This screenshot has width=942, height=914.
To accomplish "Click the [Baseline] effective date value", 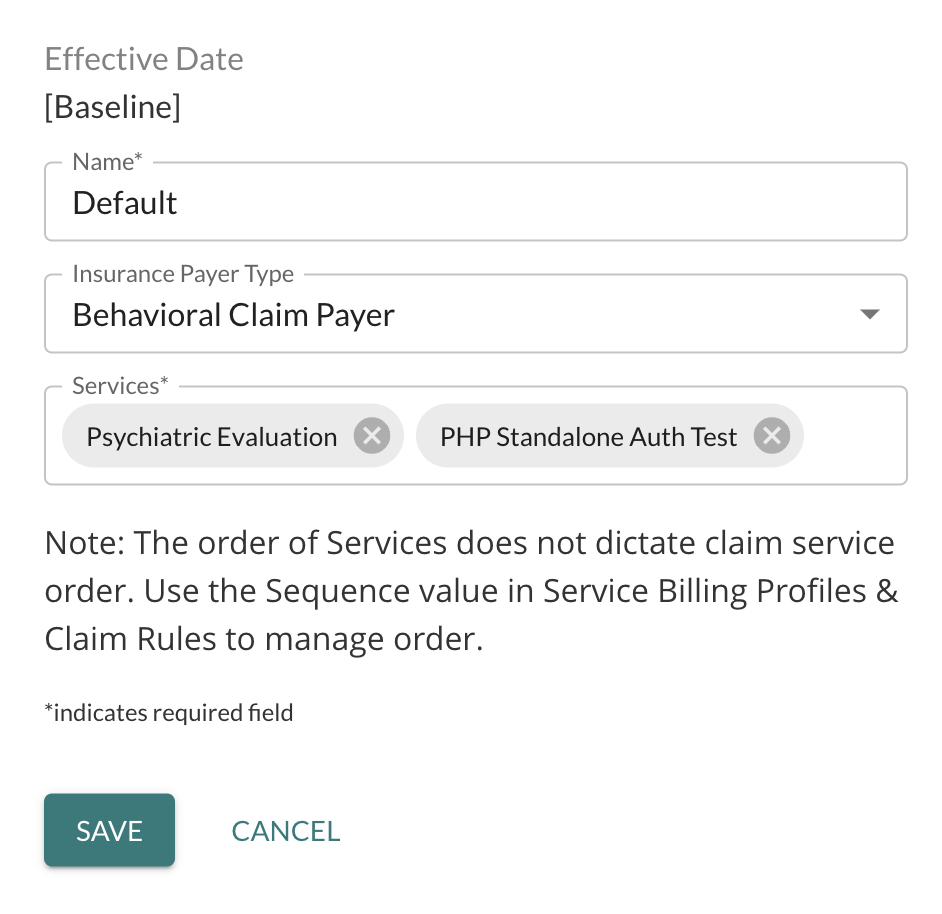I will 113,108.
